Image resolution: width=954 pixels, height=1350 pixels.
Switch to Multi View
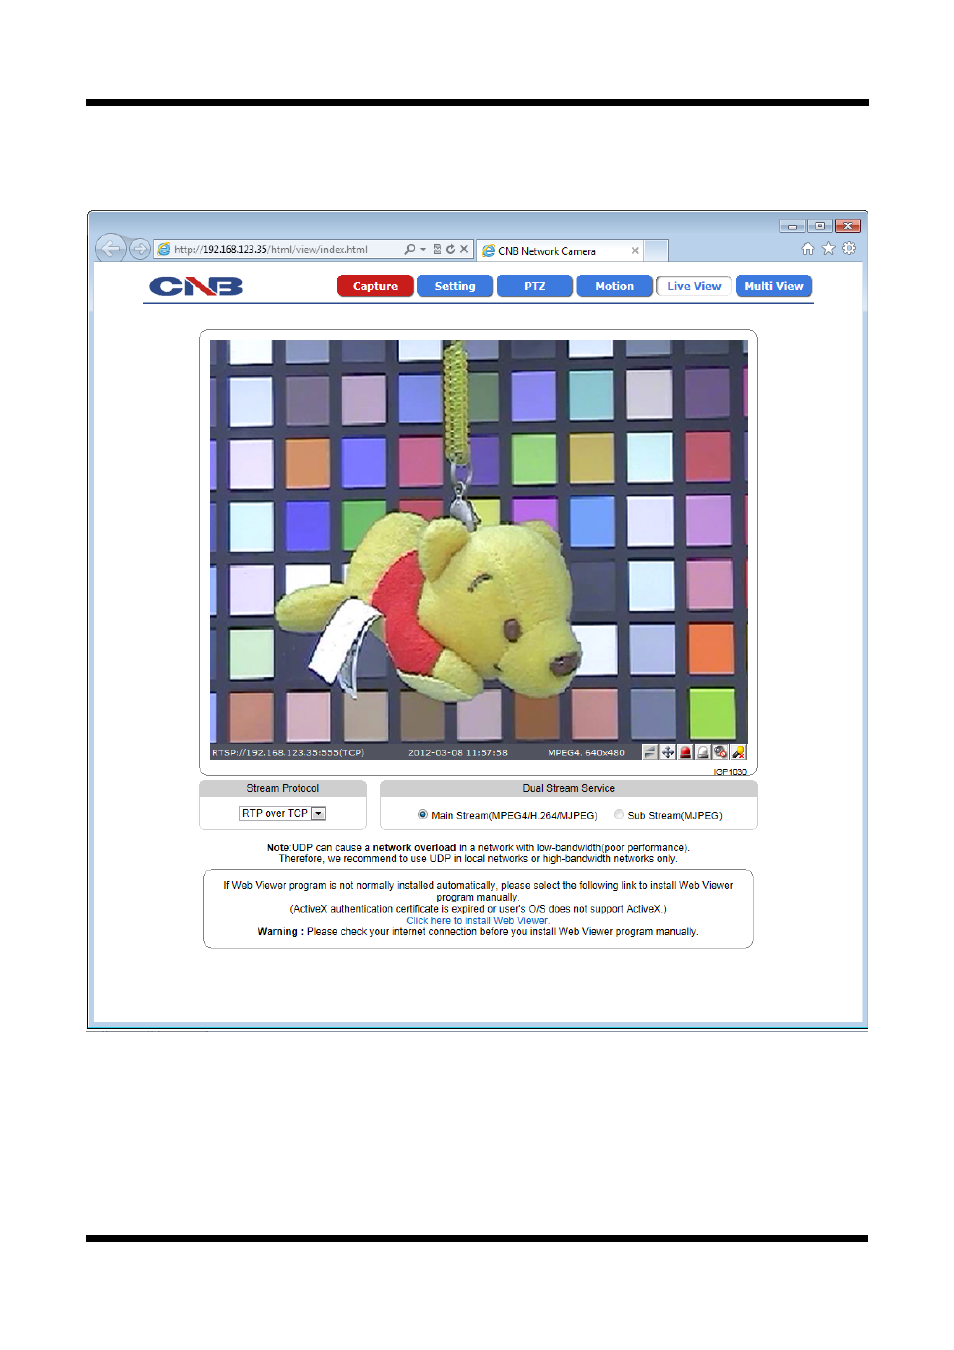pyautogui.click(x=774, y=286)
